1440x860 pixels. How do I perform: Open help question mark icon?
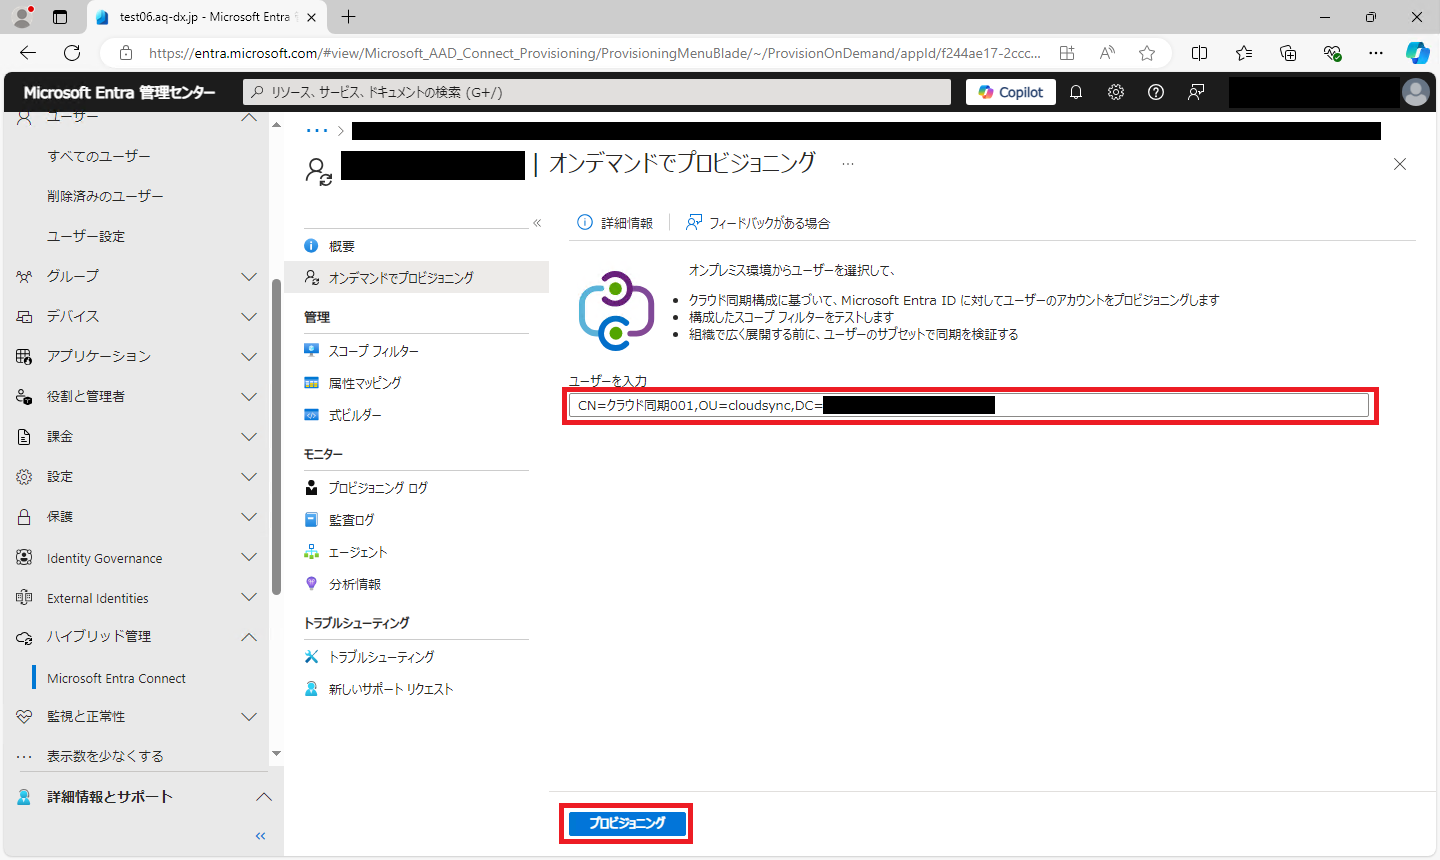click(1156, 92)
